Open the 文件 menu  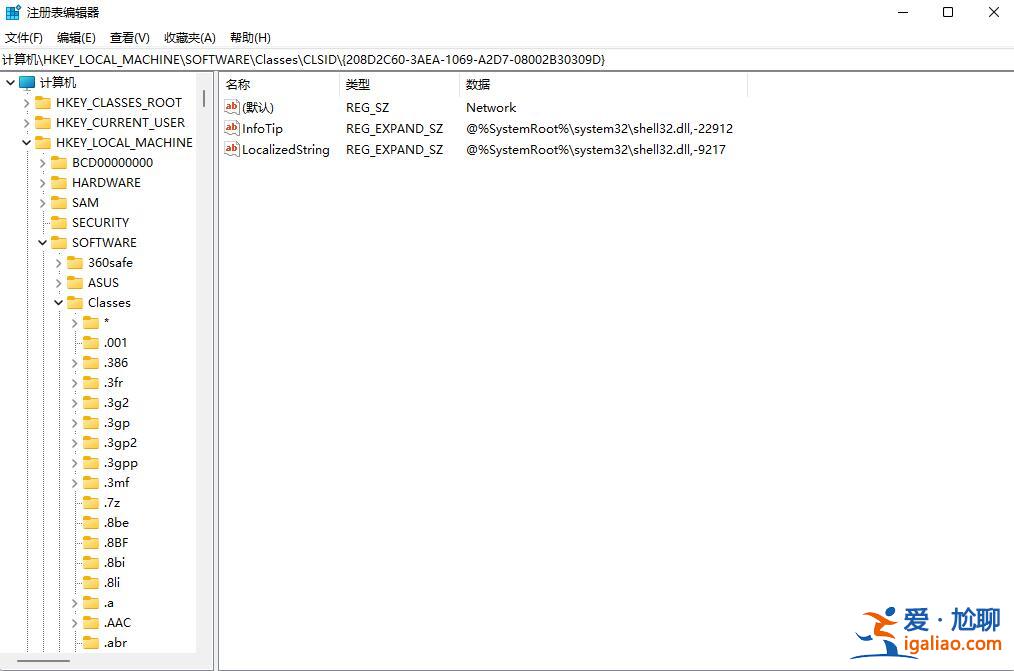pyautogui.click(x=23, y=37)
